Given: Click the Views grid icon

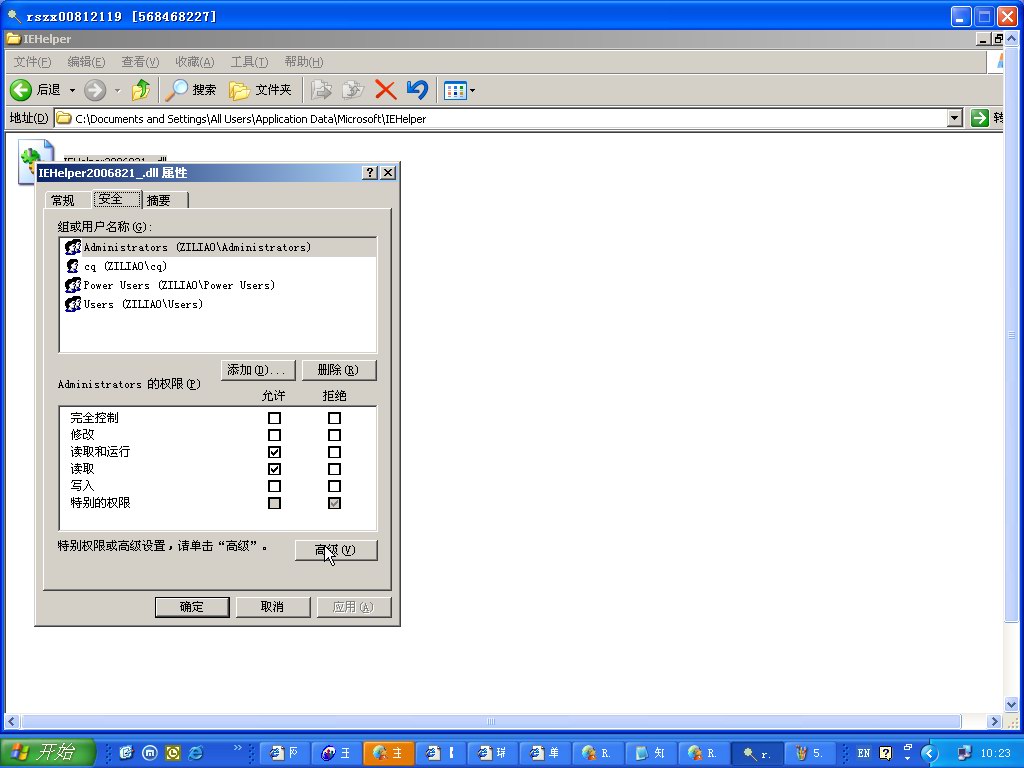Looking at the screenshot, I should point(455,90).
